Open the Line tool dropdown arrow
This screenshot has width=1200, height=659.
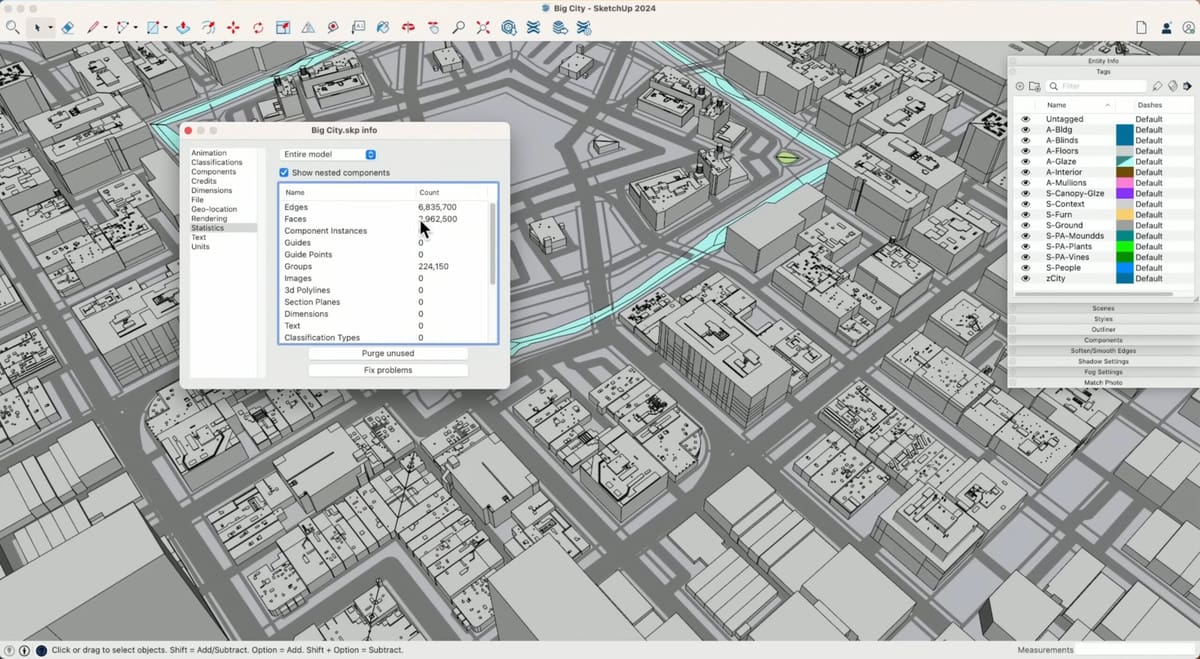pyautogui.click(x=106, y=29)
